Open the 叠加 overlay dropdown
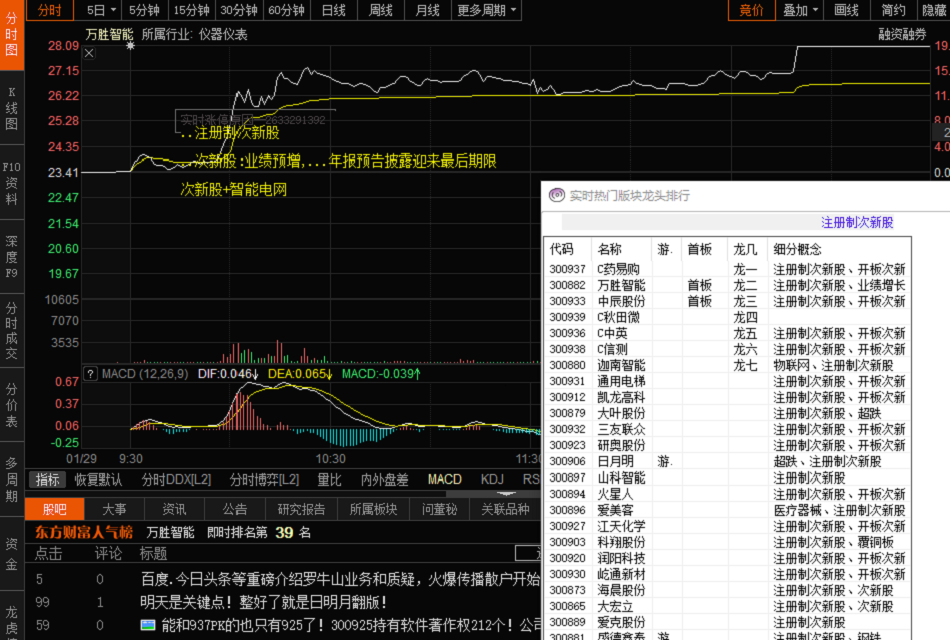950x640 pixels. [800, 10]
